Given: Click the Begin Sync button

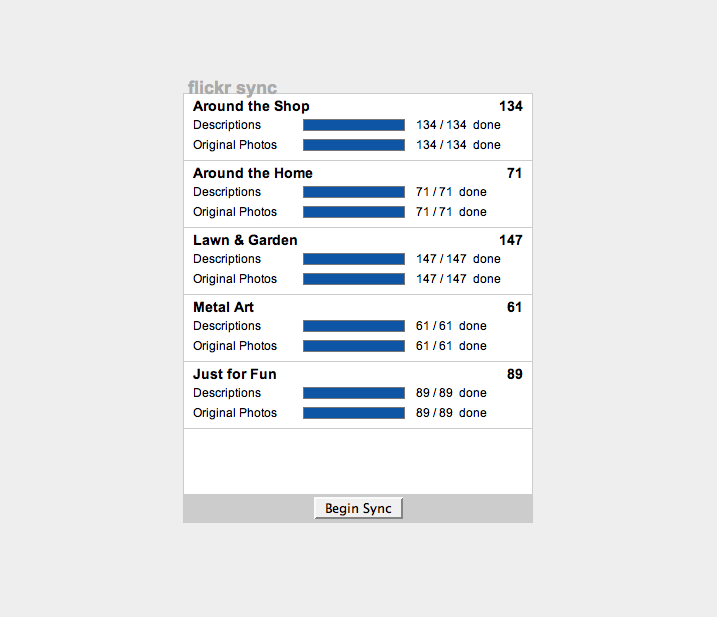Looking at the screenshot, I should tap(358, 508).
